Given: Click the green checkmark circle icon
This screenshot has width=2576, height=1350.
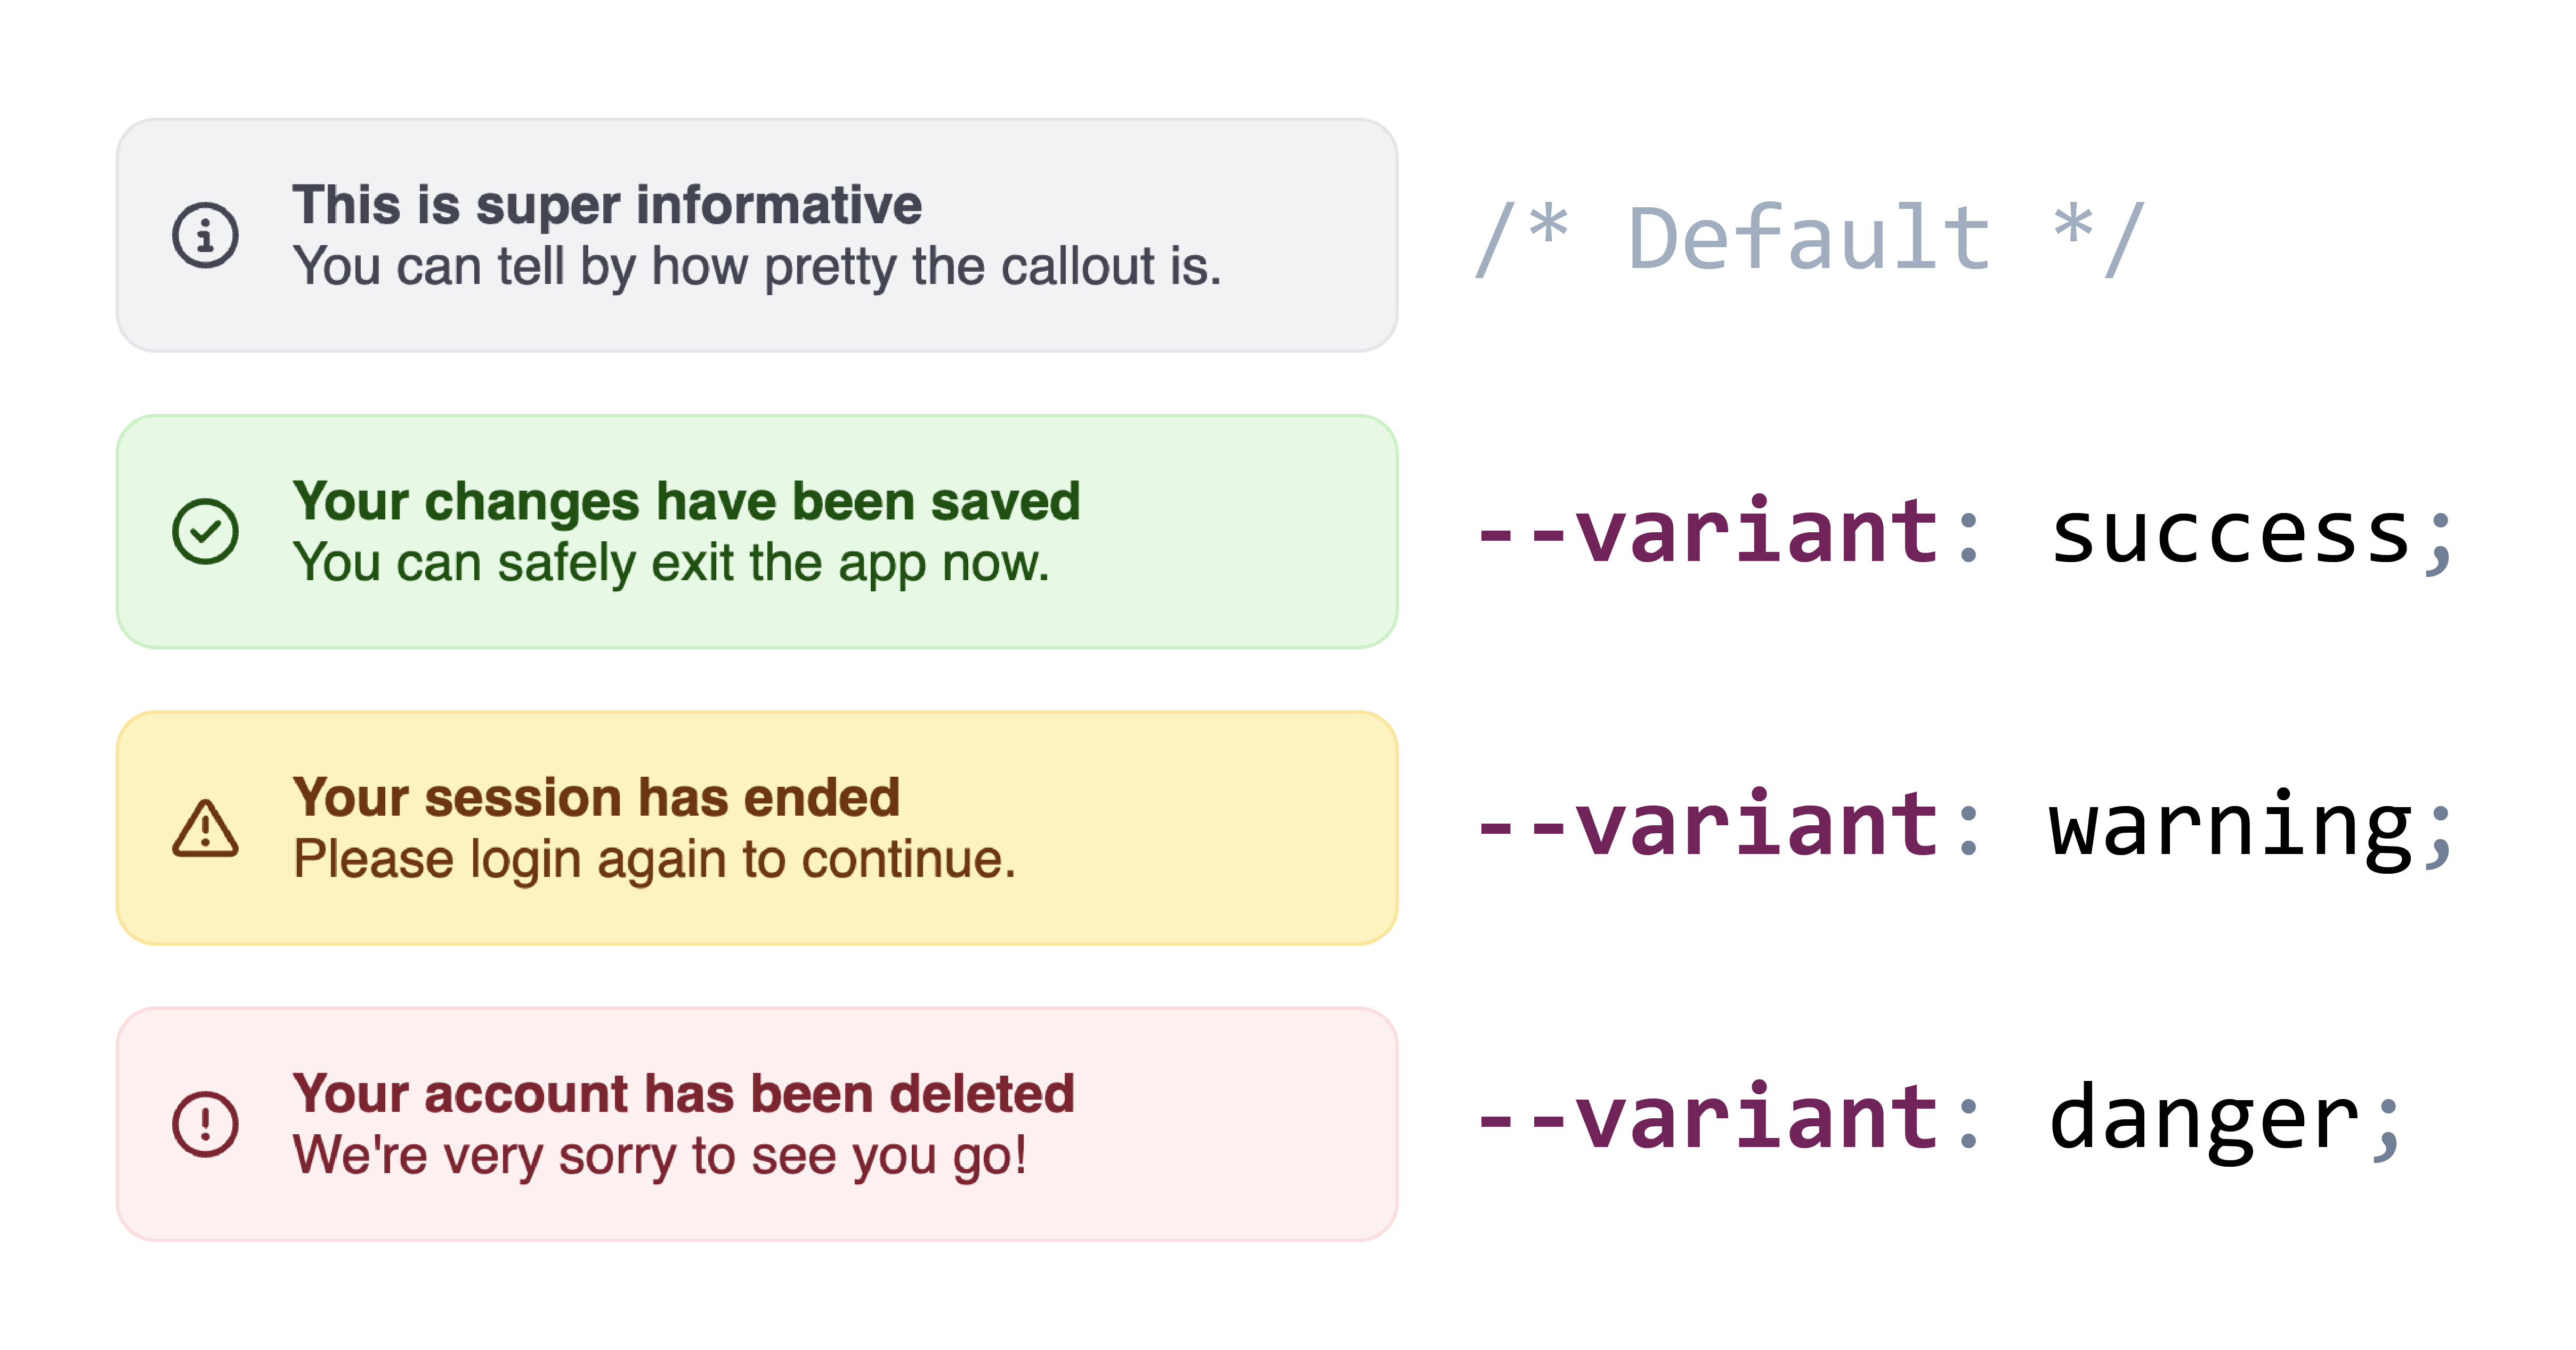Looking at the screenshot, I should [x=205, y=531].
